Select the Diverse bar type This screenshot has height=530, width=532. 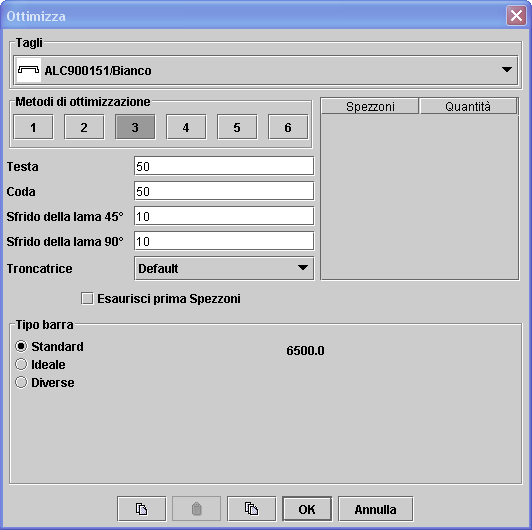[21, 382]
